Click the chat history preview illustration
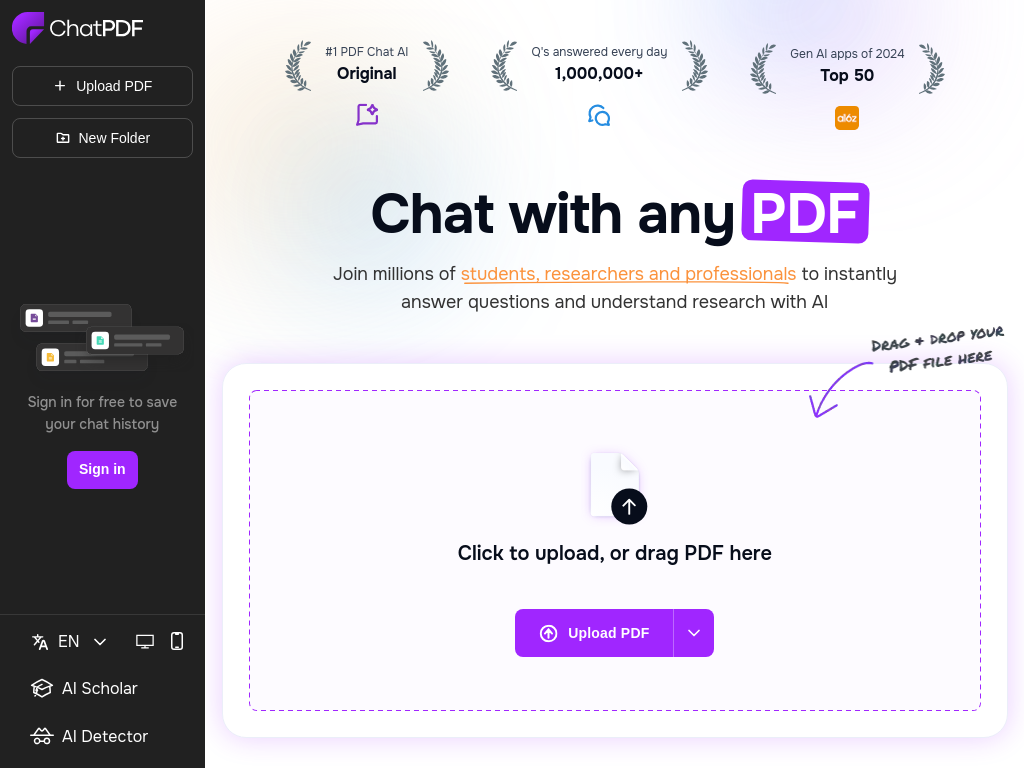1024x768 pixels. click(x=102, y=338)
